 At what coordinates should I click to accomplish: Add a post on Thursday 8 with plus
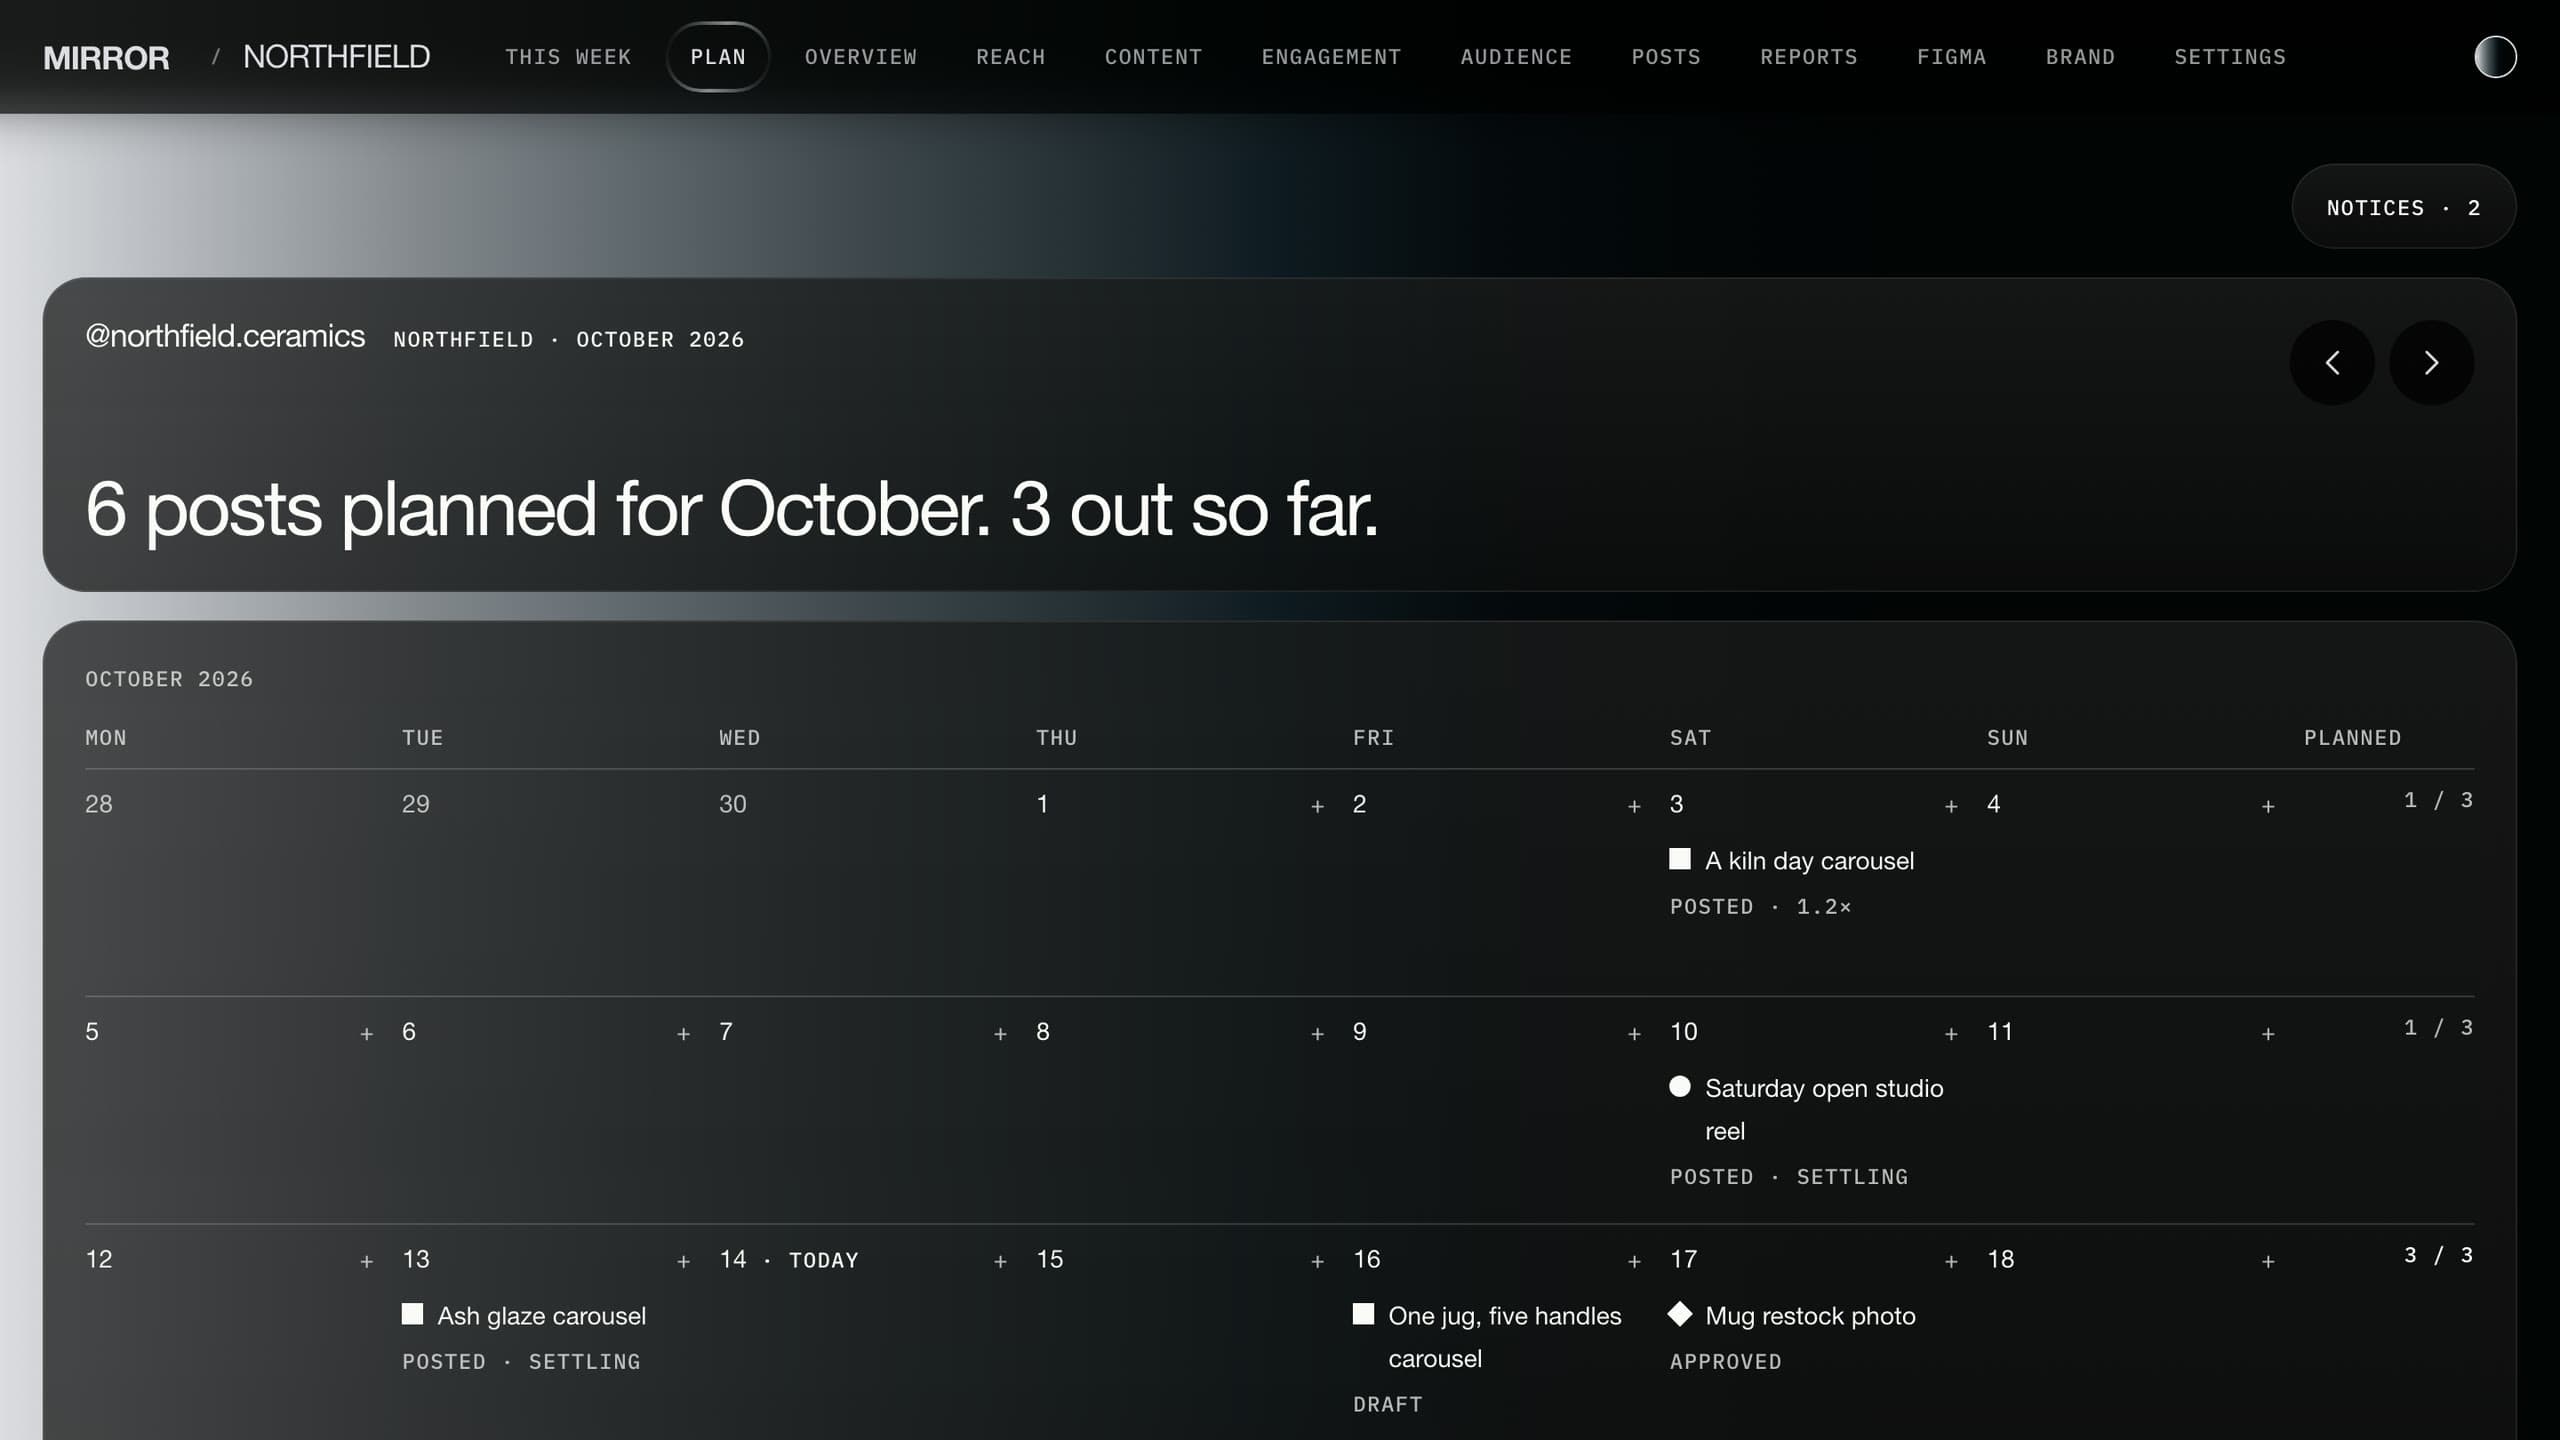[1317, 1034]
